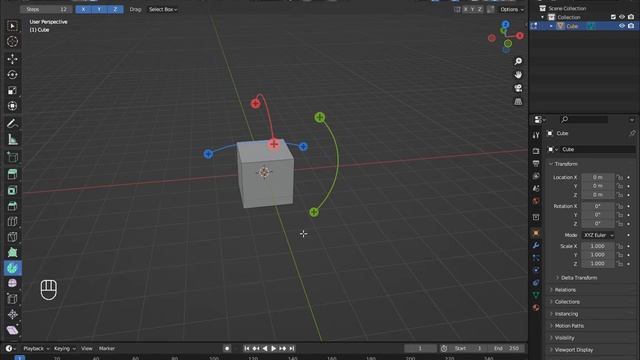640x360 pixels.
Task: Open rotation Mode XYZ Euler dropdown
Action: tap(598, 235)
